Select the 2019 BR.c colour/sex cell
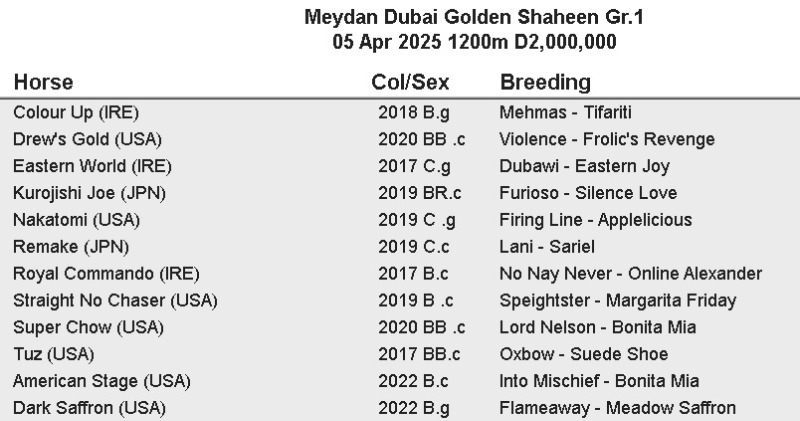This screenshot has width=800, height=421. click(421, 193)
